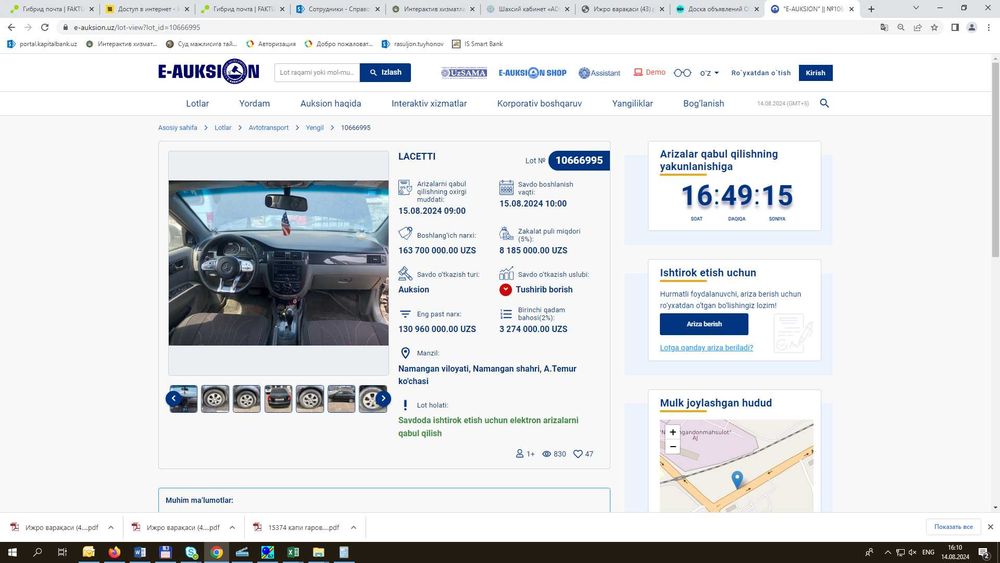Reload the page in Chrome
This screenshot has width=1000, height=563.
click(x=45, y=27)
